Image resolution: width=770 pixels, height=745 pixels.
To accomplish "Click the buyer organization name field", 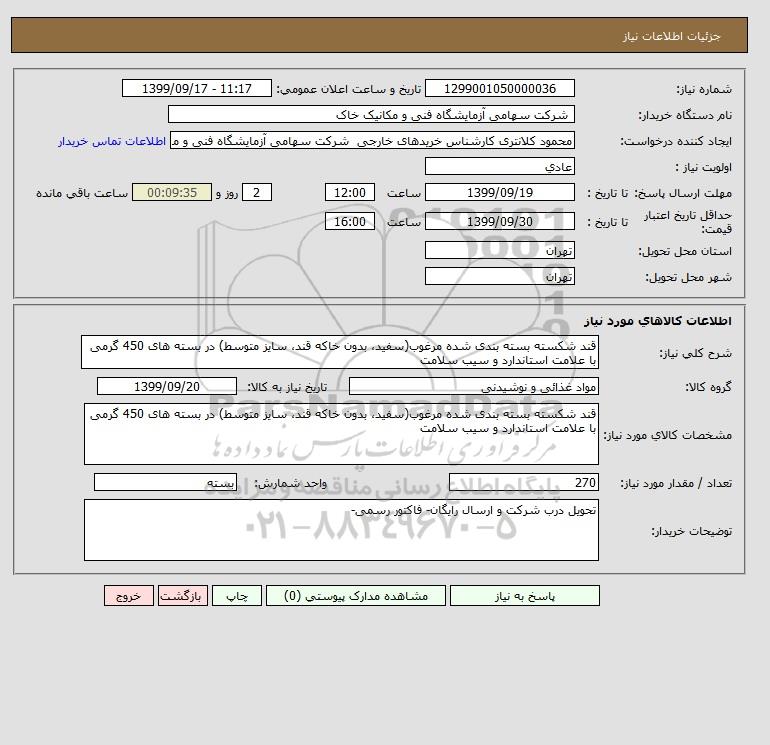I will coord(371,114).
